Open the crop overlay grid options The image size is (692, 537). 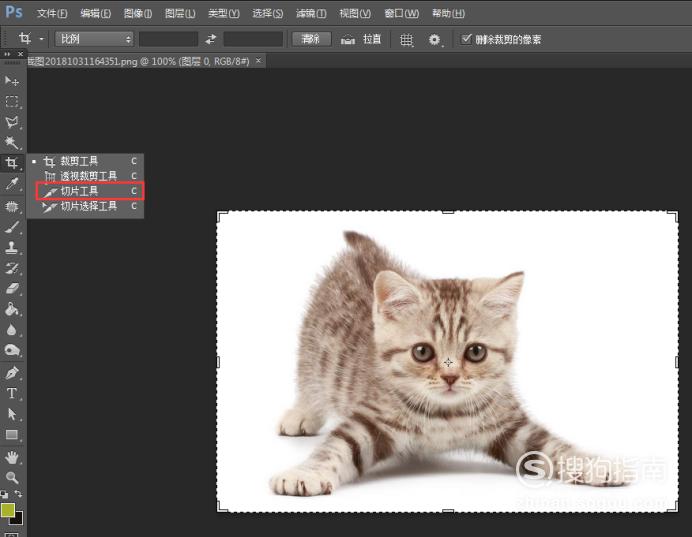click(406, 40)
